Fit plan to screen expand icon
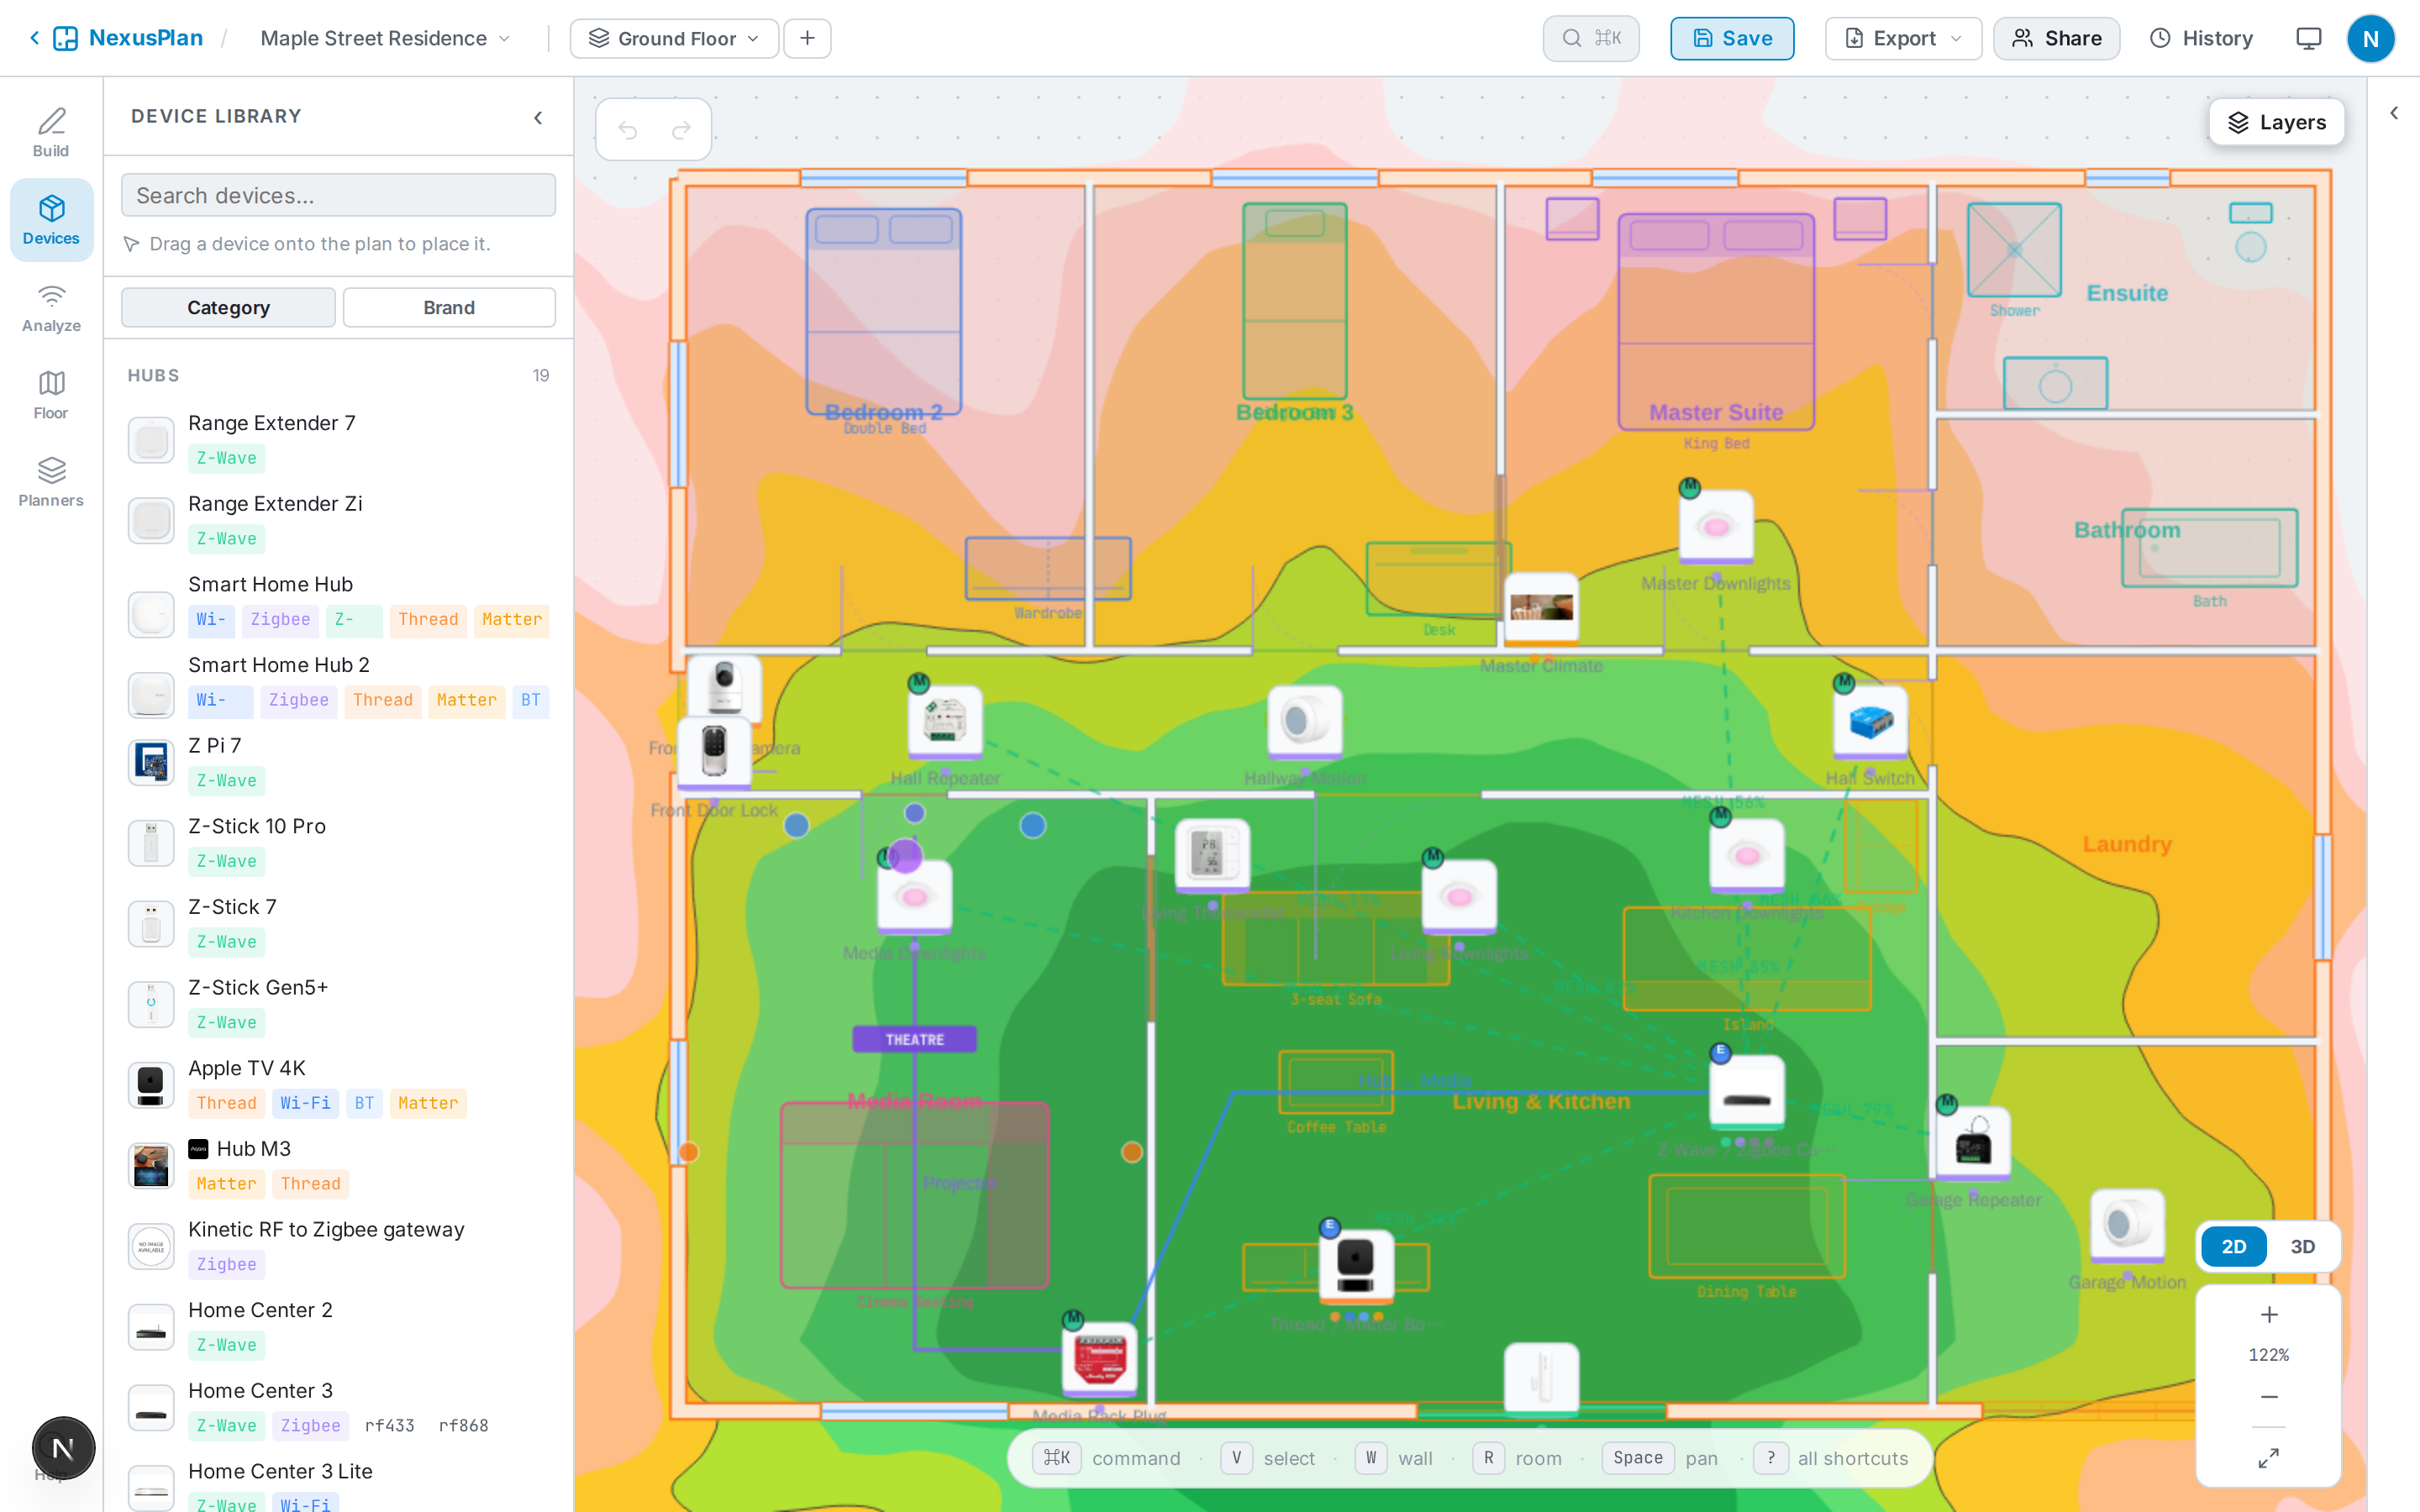Viewport: 2420px width, 1512px height. pos(2268,1458)
